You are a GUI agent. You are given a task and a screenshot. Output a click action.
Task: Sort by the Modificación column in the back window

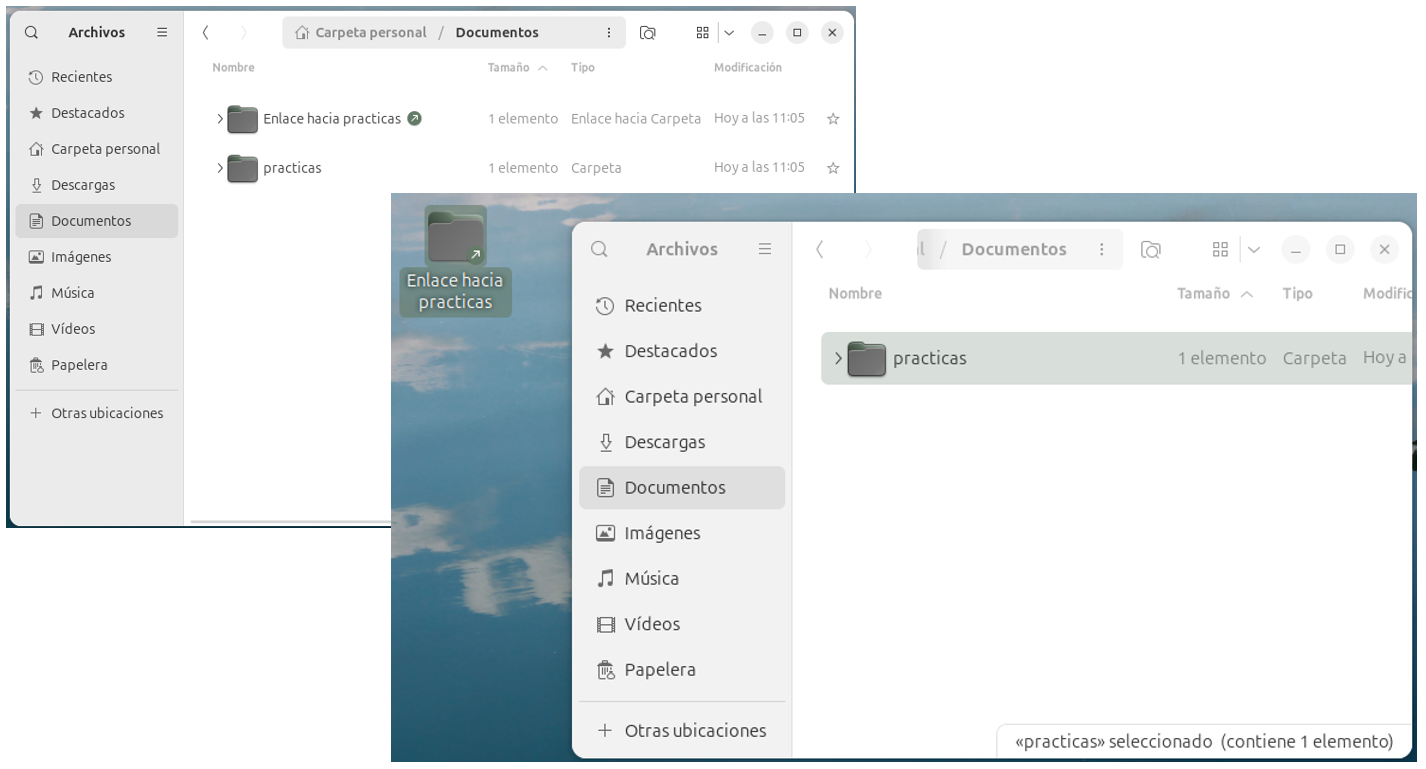747,68
